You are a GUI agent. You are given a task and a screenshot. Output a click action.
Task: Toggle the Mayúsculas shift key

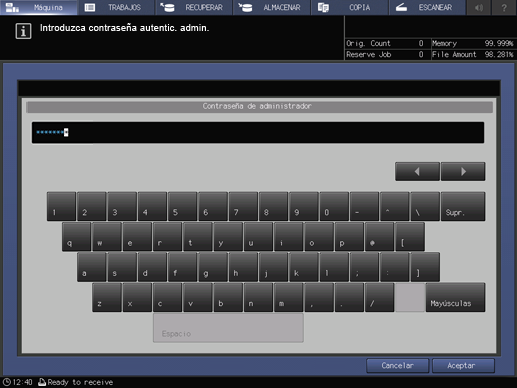455,297
